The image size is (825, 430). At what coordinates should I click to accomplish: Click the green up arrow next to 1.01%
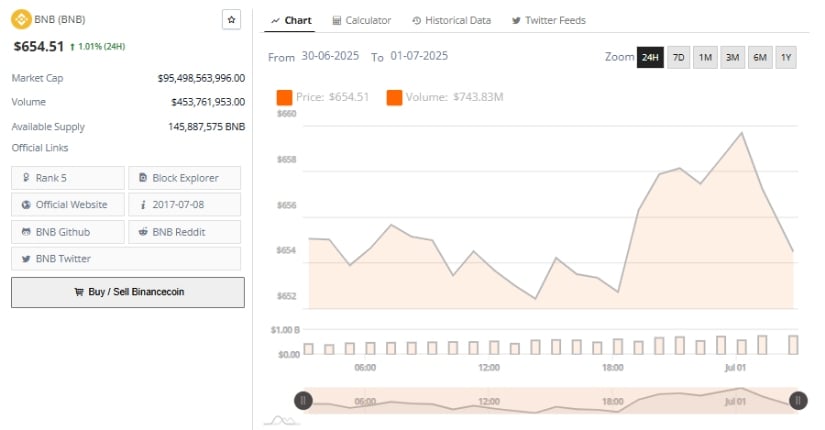[73, 47]
